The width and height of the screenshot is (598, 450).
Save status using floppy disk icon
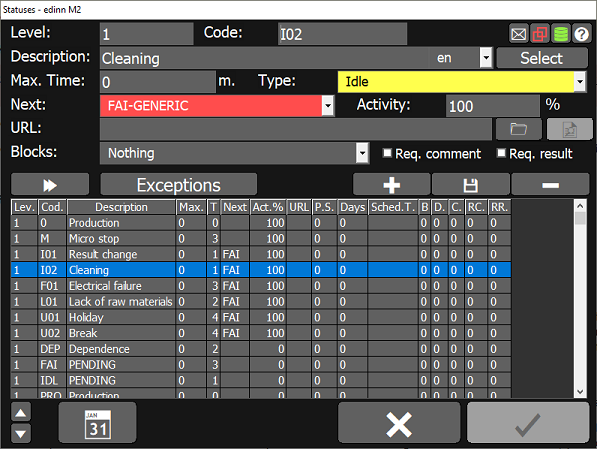pyautogui.click(x=470, y=185)
